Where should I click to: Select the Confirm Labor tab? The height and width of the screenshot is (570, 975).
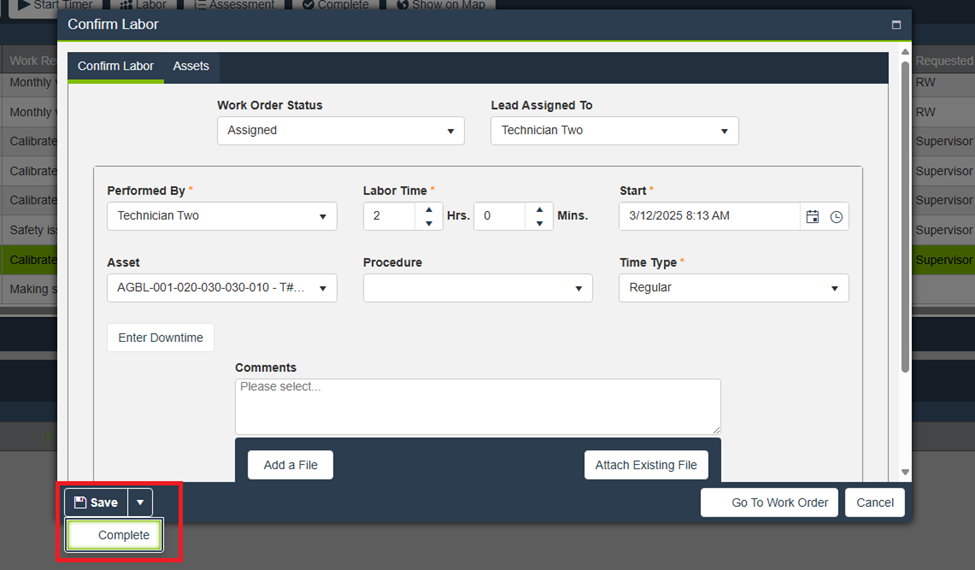116,66
